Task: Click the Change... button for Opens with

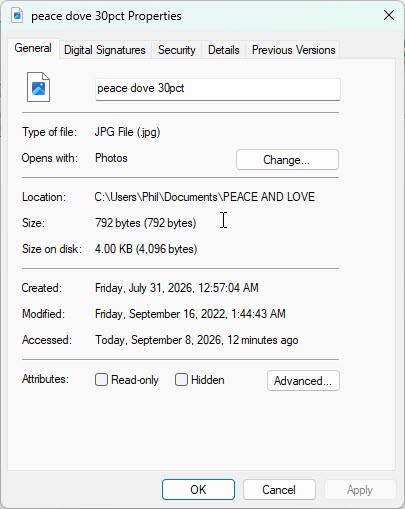Action: [x=287, y=160]
